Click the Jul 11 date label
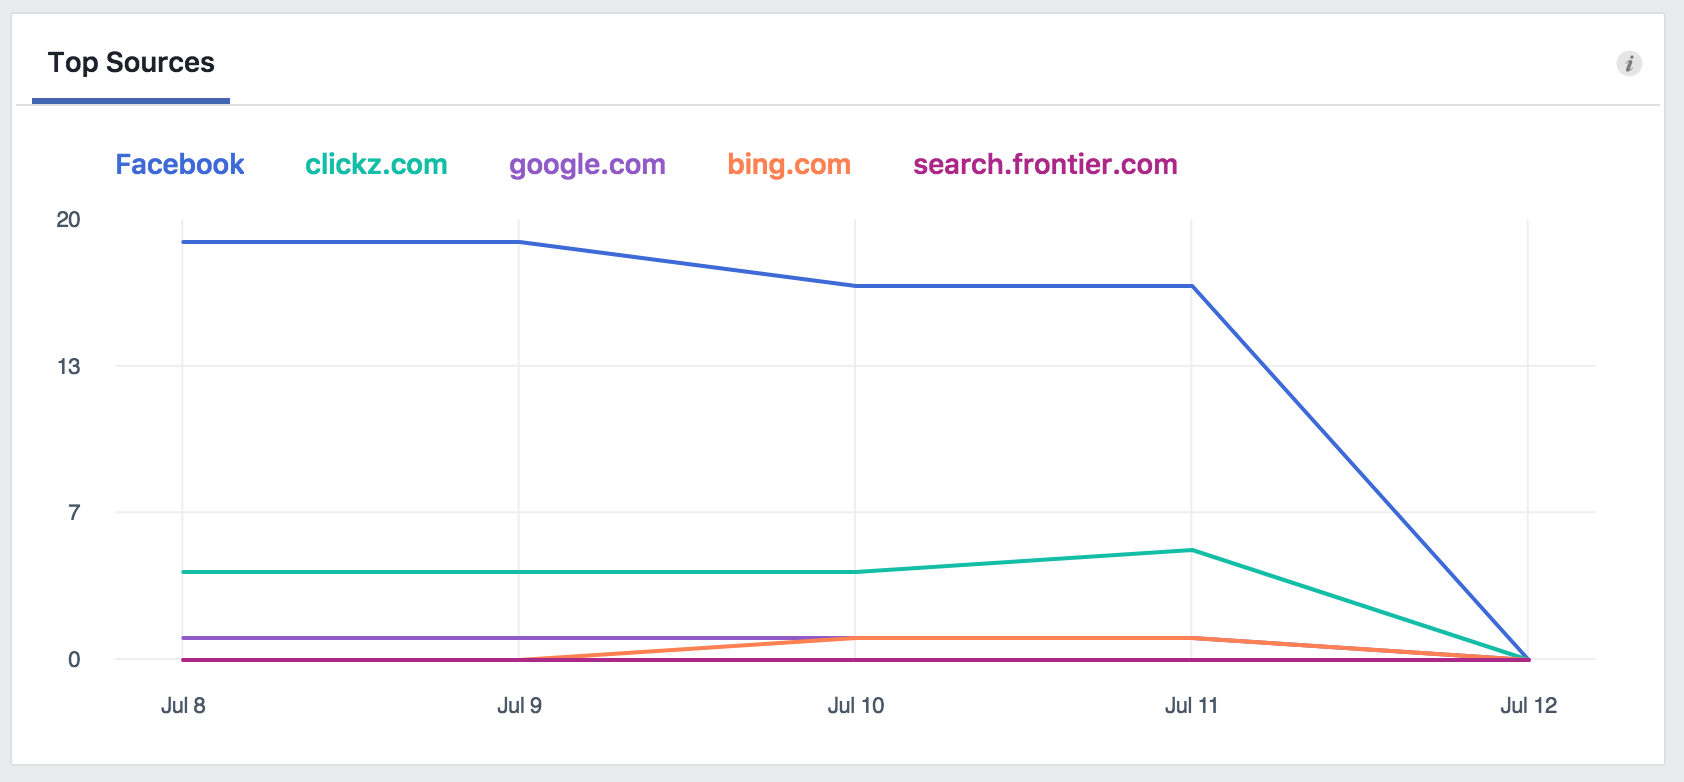1684x782 pixels. point(1191,705)
